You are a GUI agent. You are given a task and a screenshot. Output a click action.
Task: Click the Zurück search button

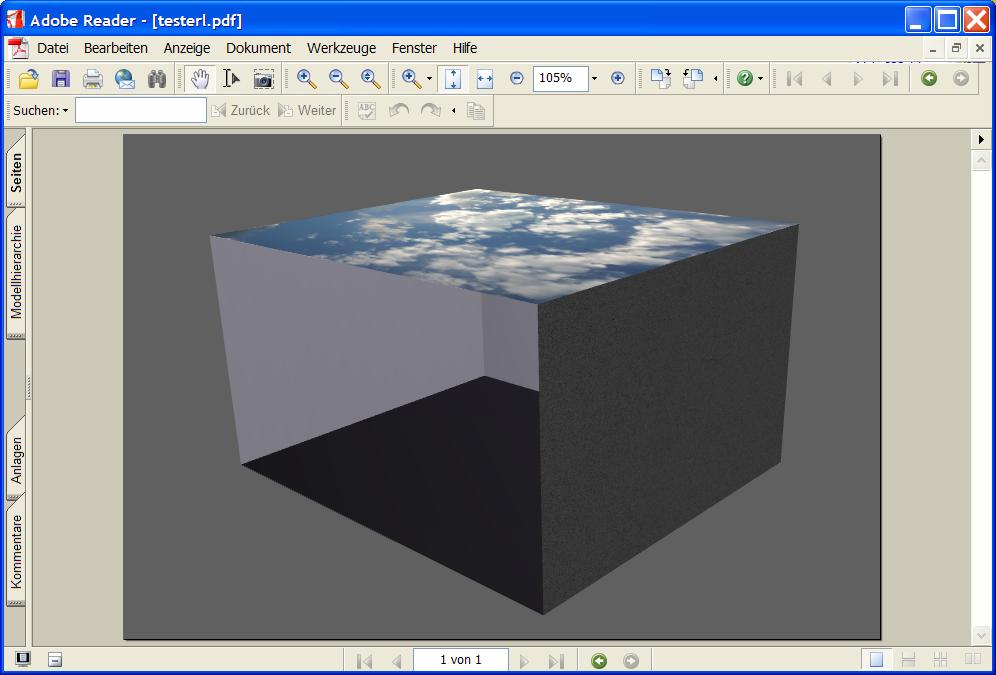pyautogui.click(x=241, y=110)
